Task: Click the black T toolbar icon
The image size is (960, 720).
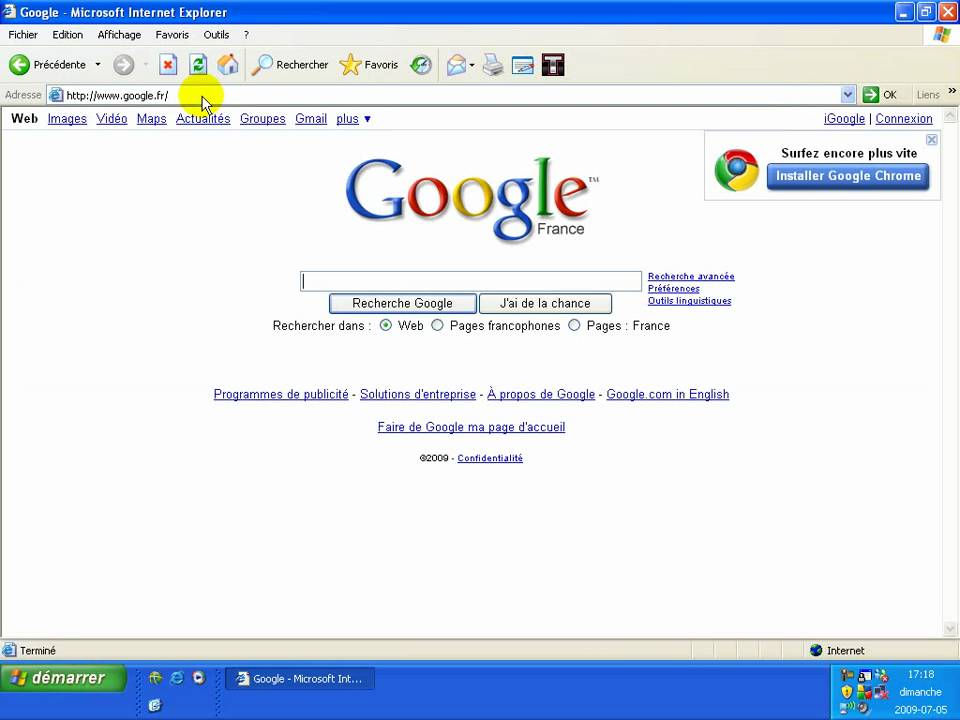Action: [x=553, y=64]
